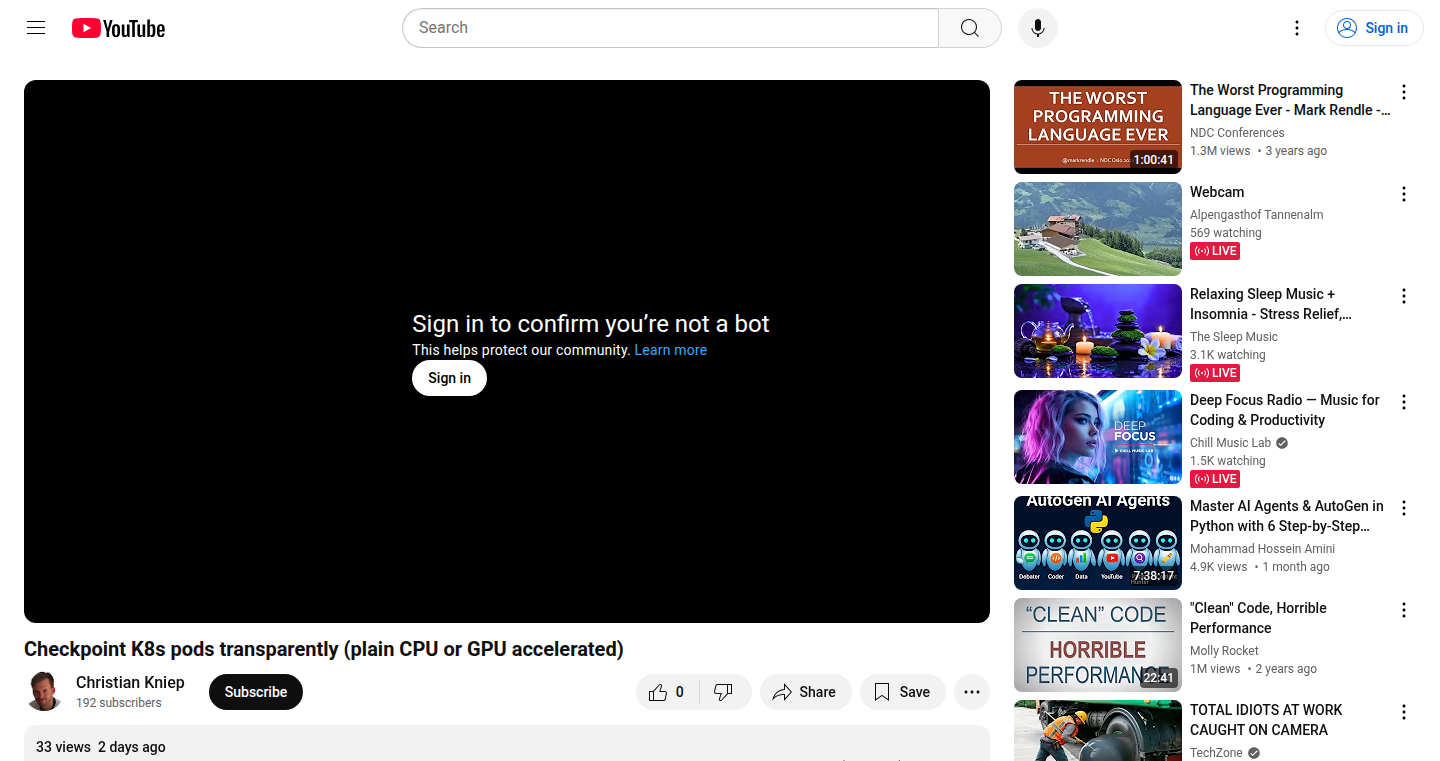Open the Learn more link
This screenshot has width=1440, height=761.
click(x=671, y=350)
